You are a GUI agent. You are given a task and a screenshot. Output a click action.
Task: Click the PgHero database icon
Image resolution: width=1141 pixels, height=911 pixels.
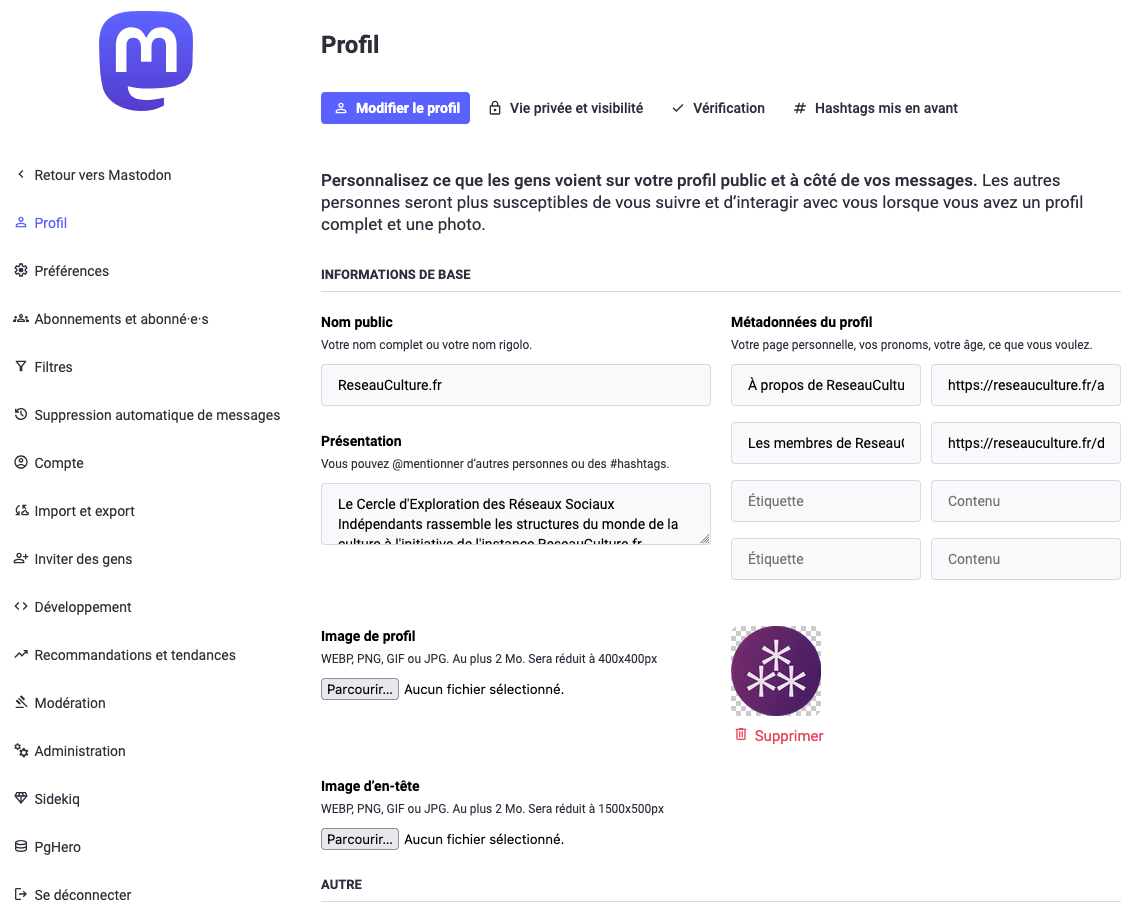(x=21, y=847)
